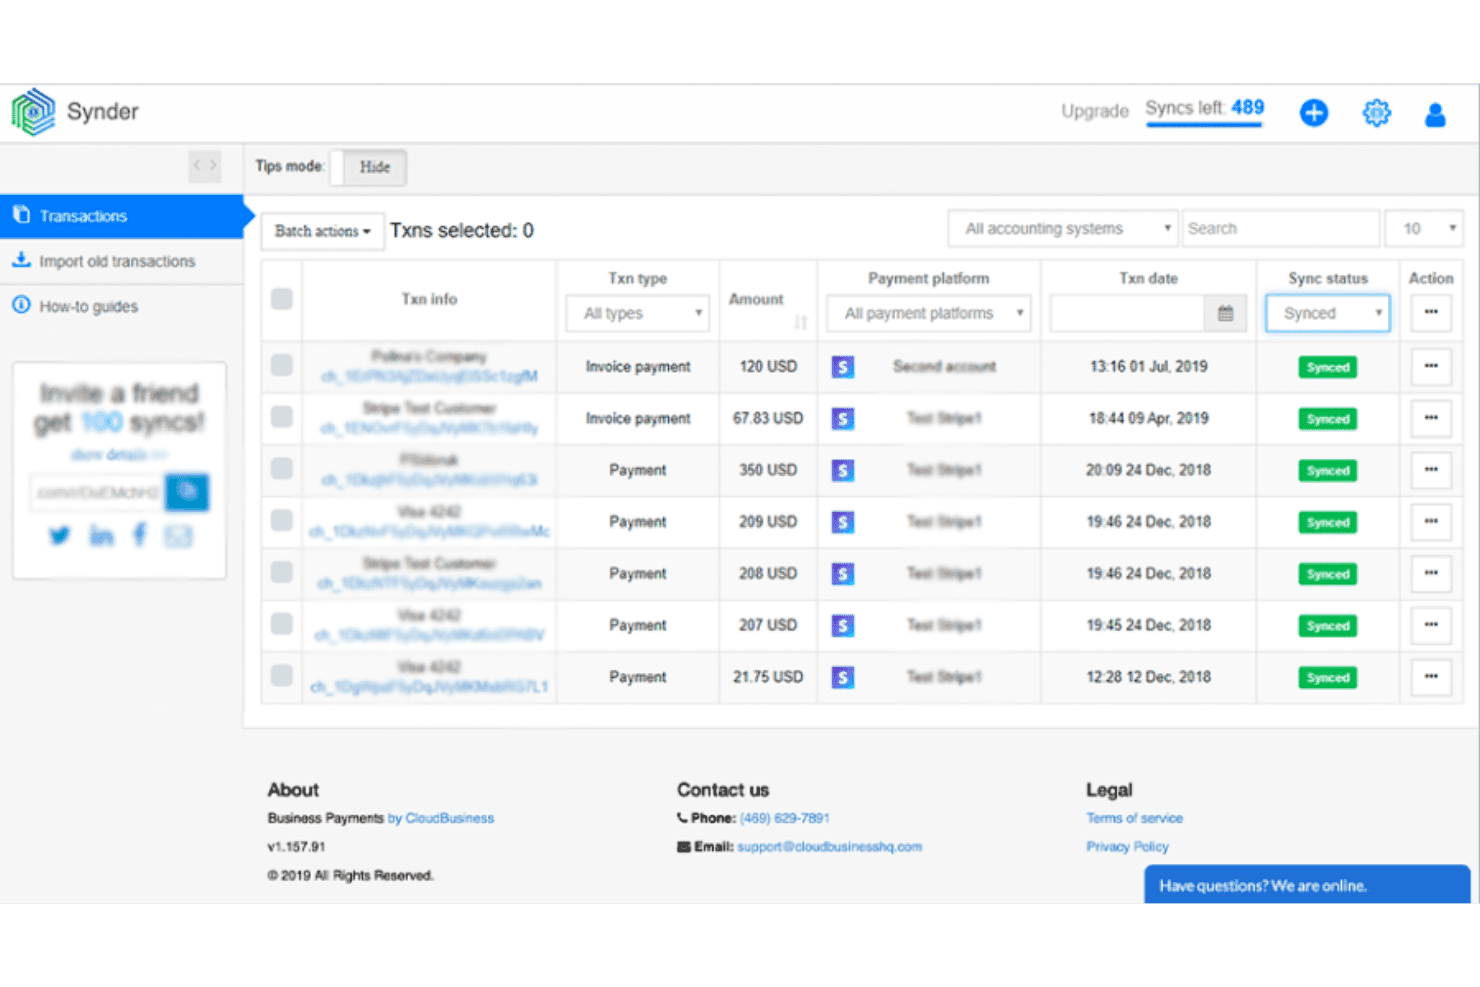Click the Upgrade link

pos(1095,111)
